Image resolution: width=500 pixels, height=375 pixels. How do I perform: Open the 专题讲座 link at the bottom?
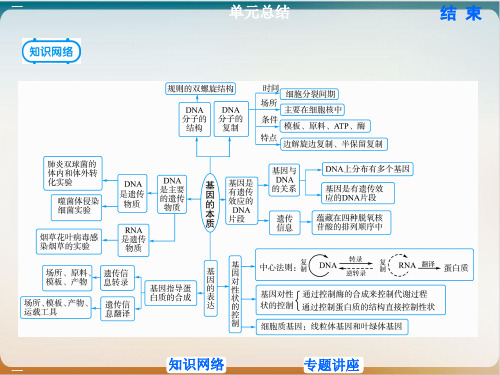332,365
